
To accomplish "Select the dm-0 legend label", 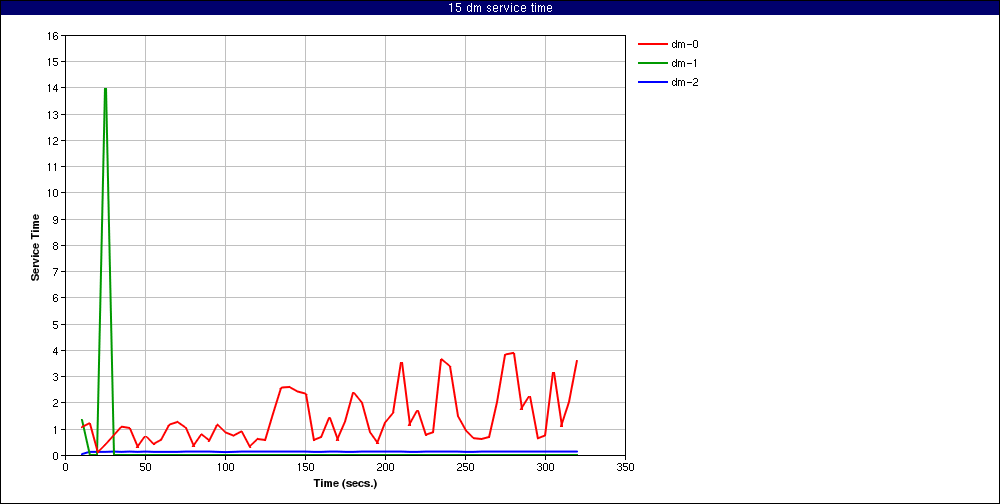I will click(685, 44).
